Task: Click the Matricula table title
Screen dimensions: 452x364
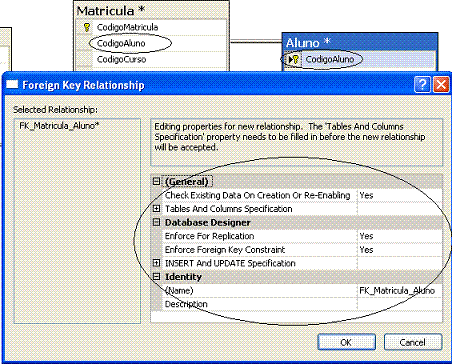Action: (111, 11)
